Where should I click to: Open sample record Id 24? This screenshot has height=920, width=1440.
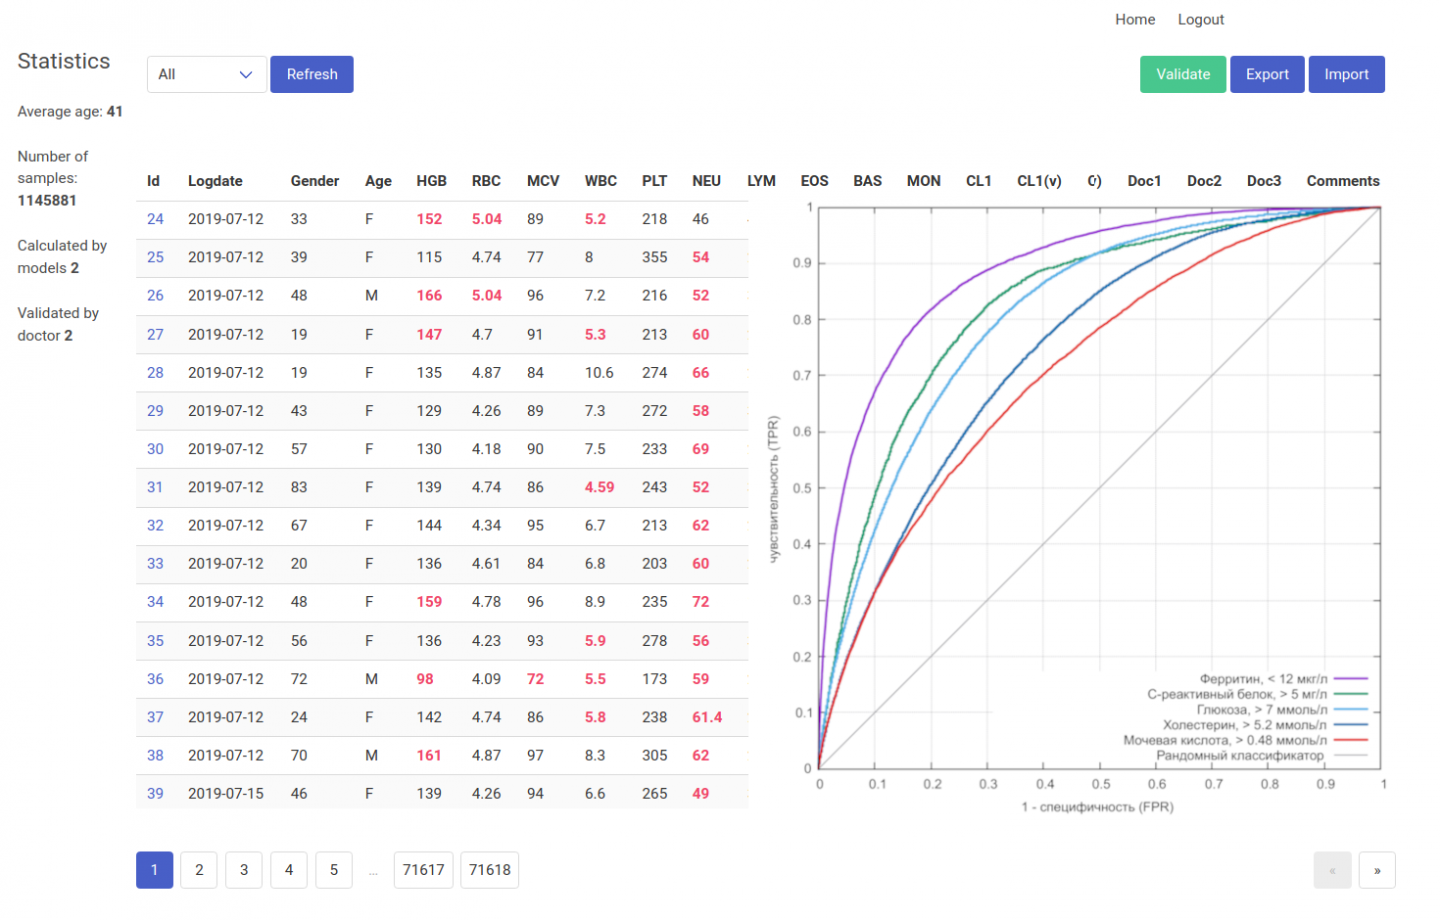coord(155,219)
